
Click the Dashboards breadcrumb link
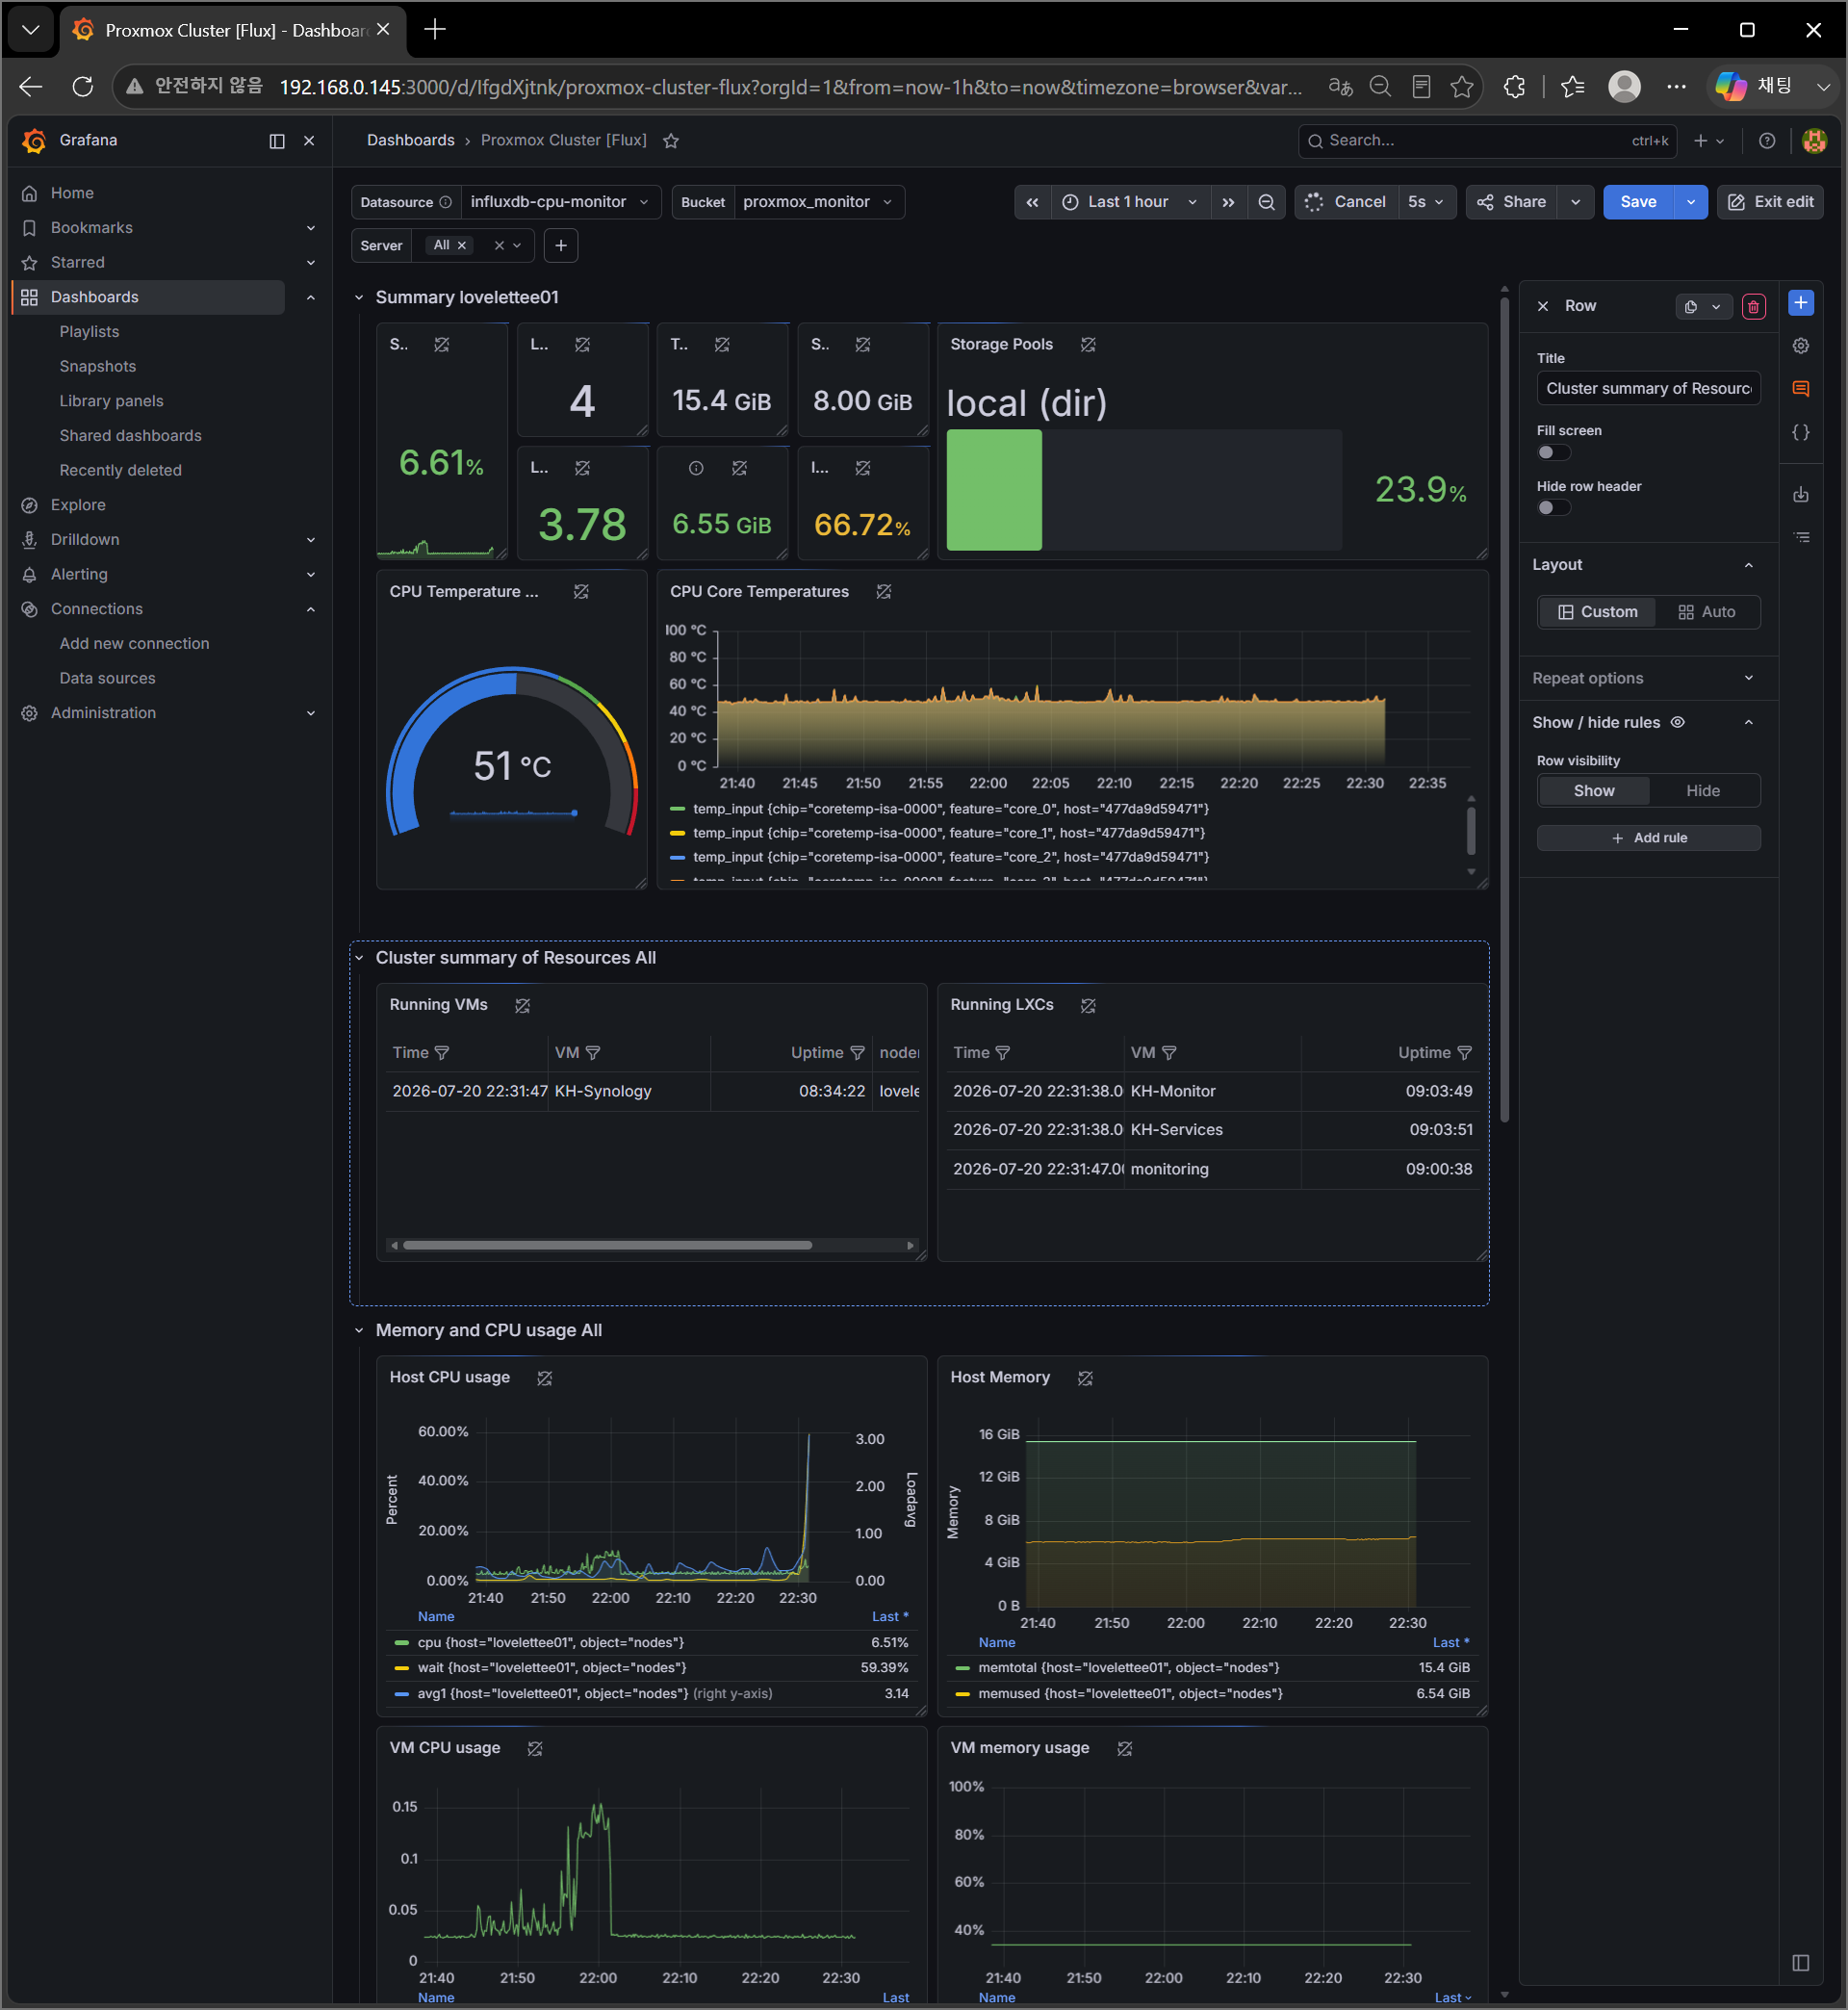point(410,141)
